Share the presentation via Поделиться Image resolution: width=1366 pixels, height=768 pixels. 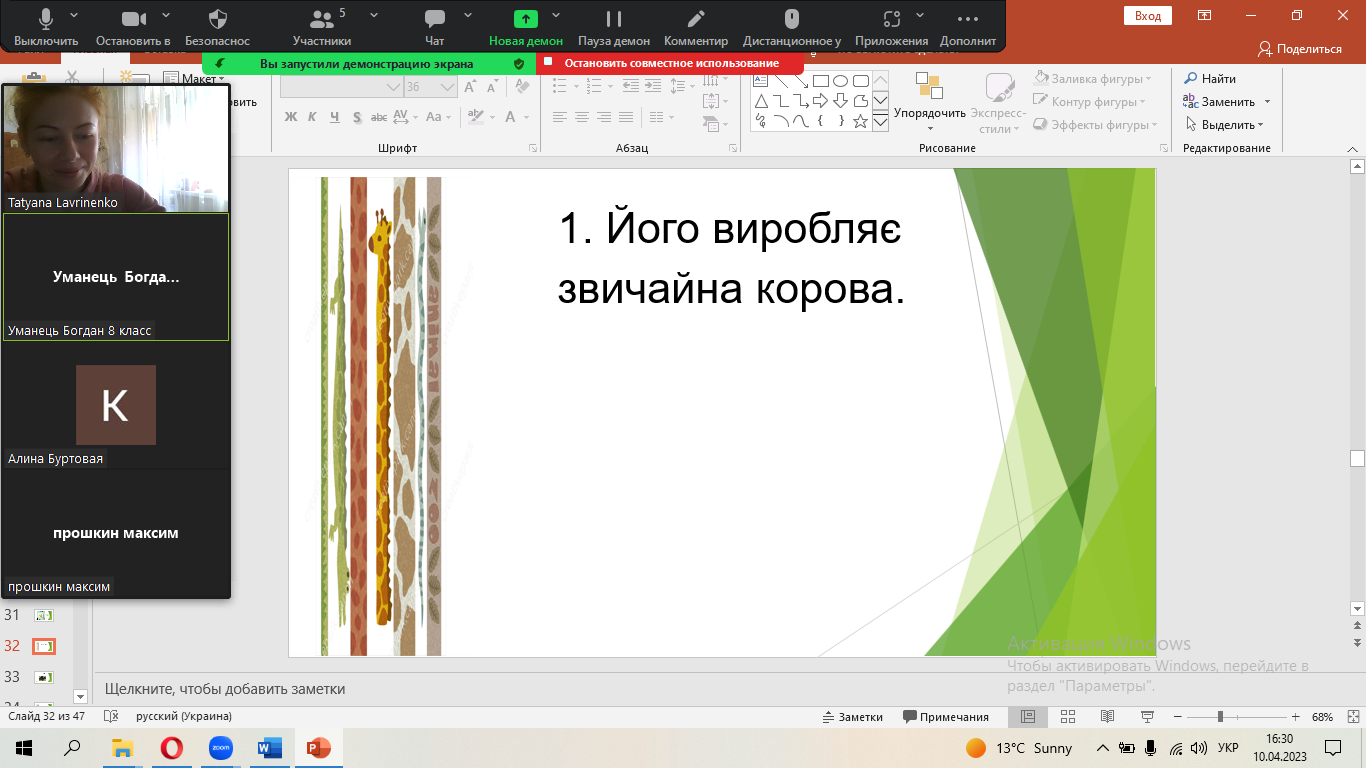1300,48
